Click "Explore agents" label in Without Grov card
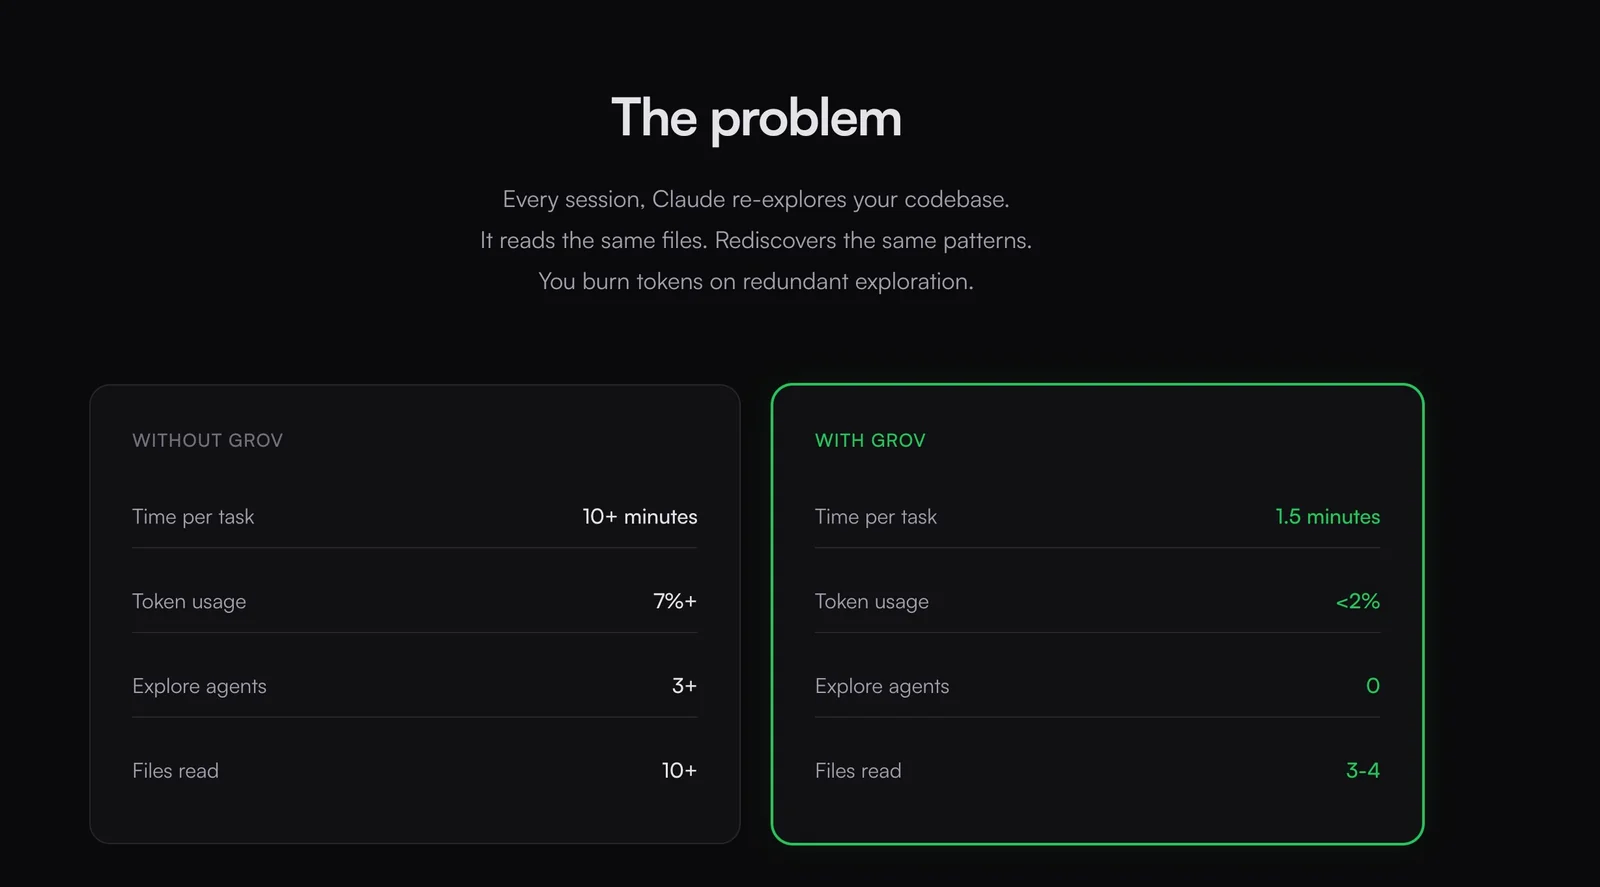Viewport: 1600px width, 887px height. 199,686
